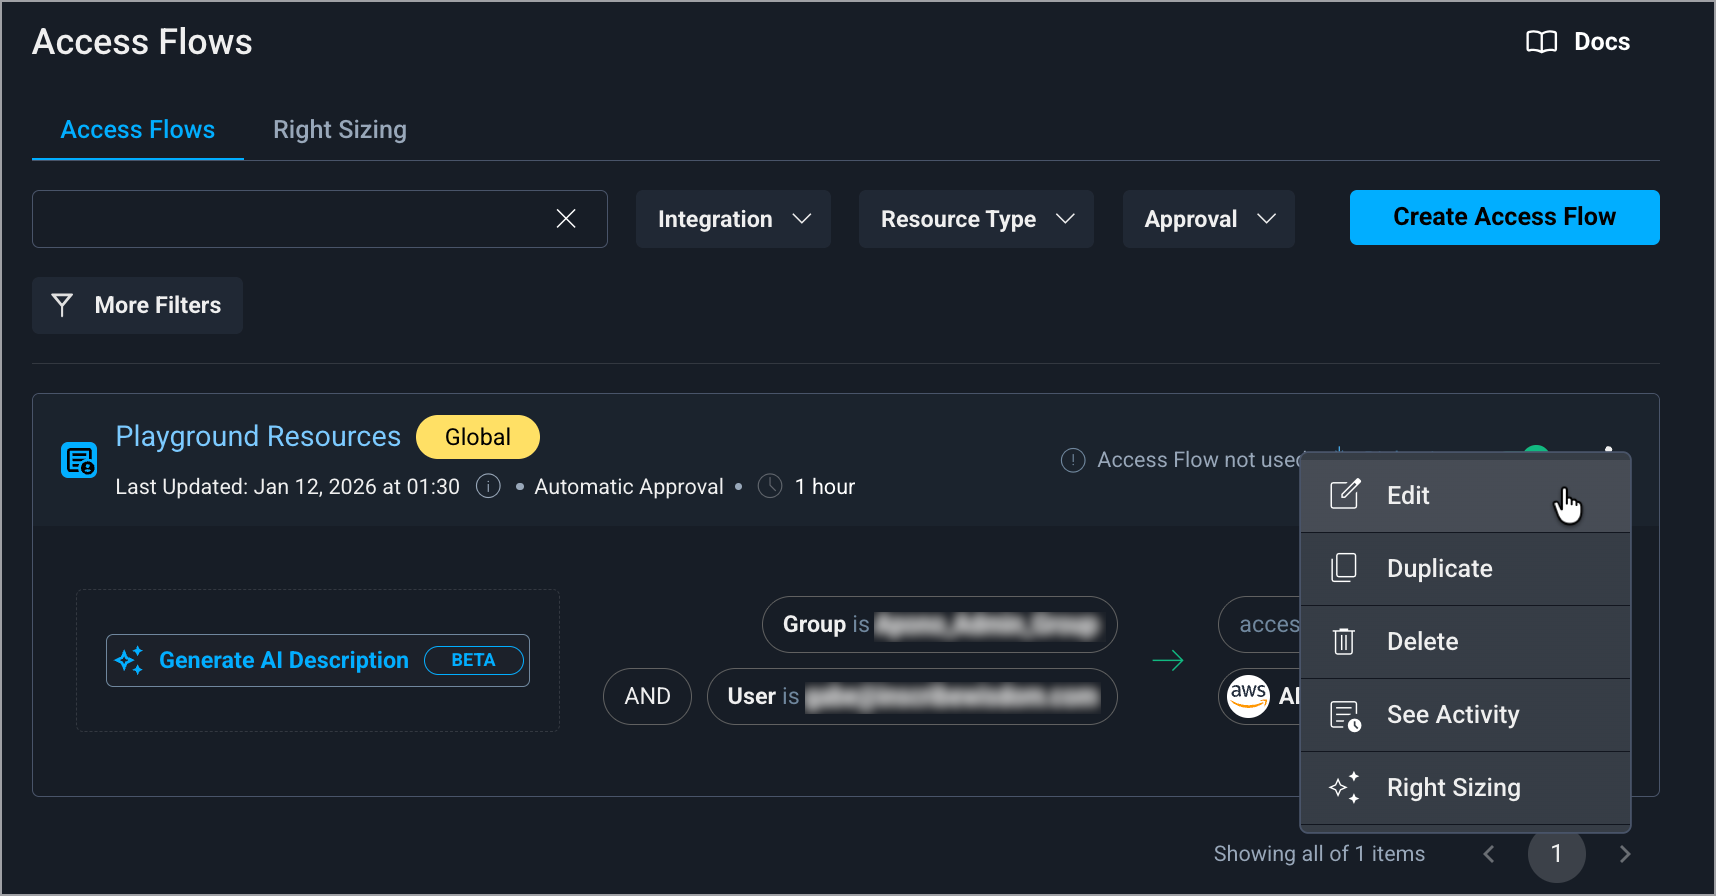Select the Access Flows tab
Screen dimensions: 1716x896
coord(138,130)
